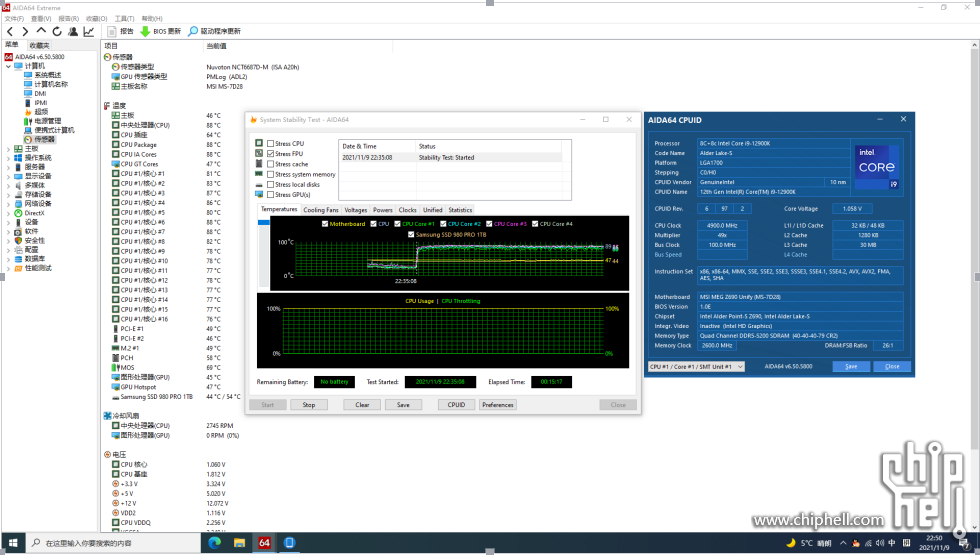Enable the Stress cache checkbox

click(x=271, y=164)
